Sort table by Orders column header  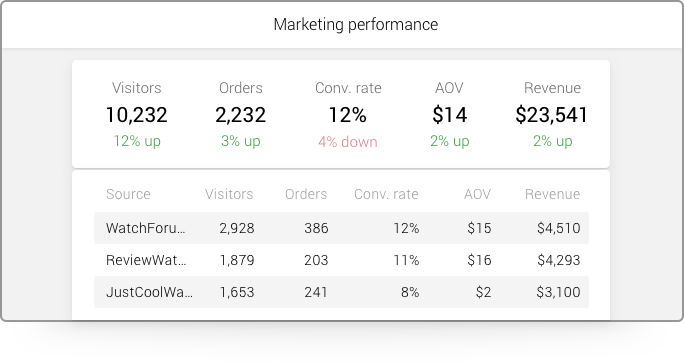[306, 194]
